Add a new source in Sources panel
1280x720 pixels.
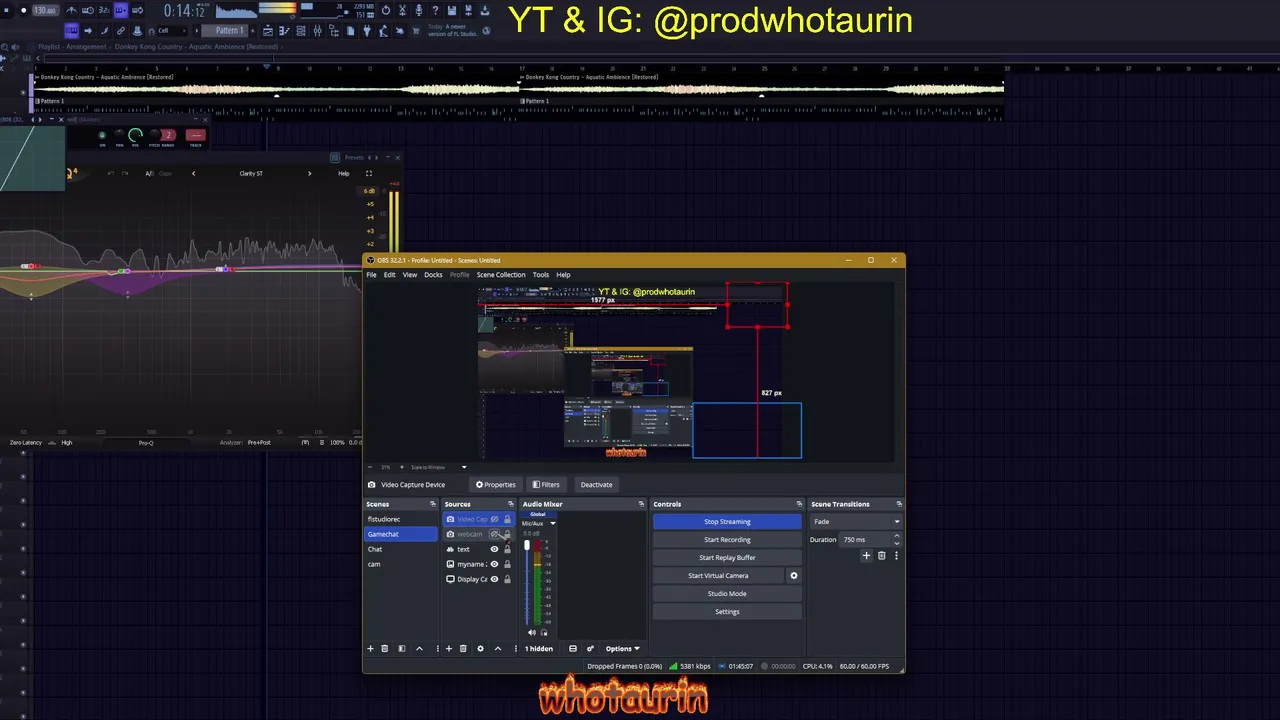pos(448,649)
